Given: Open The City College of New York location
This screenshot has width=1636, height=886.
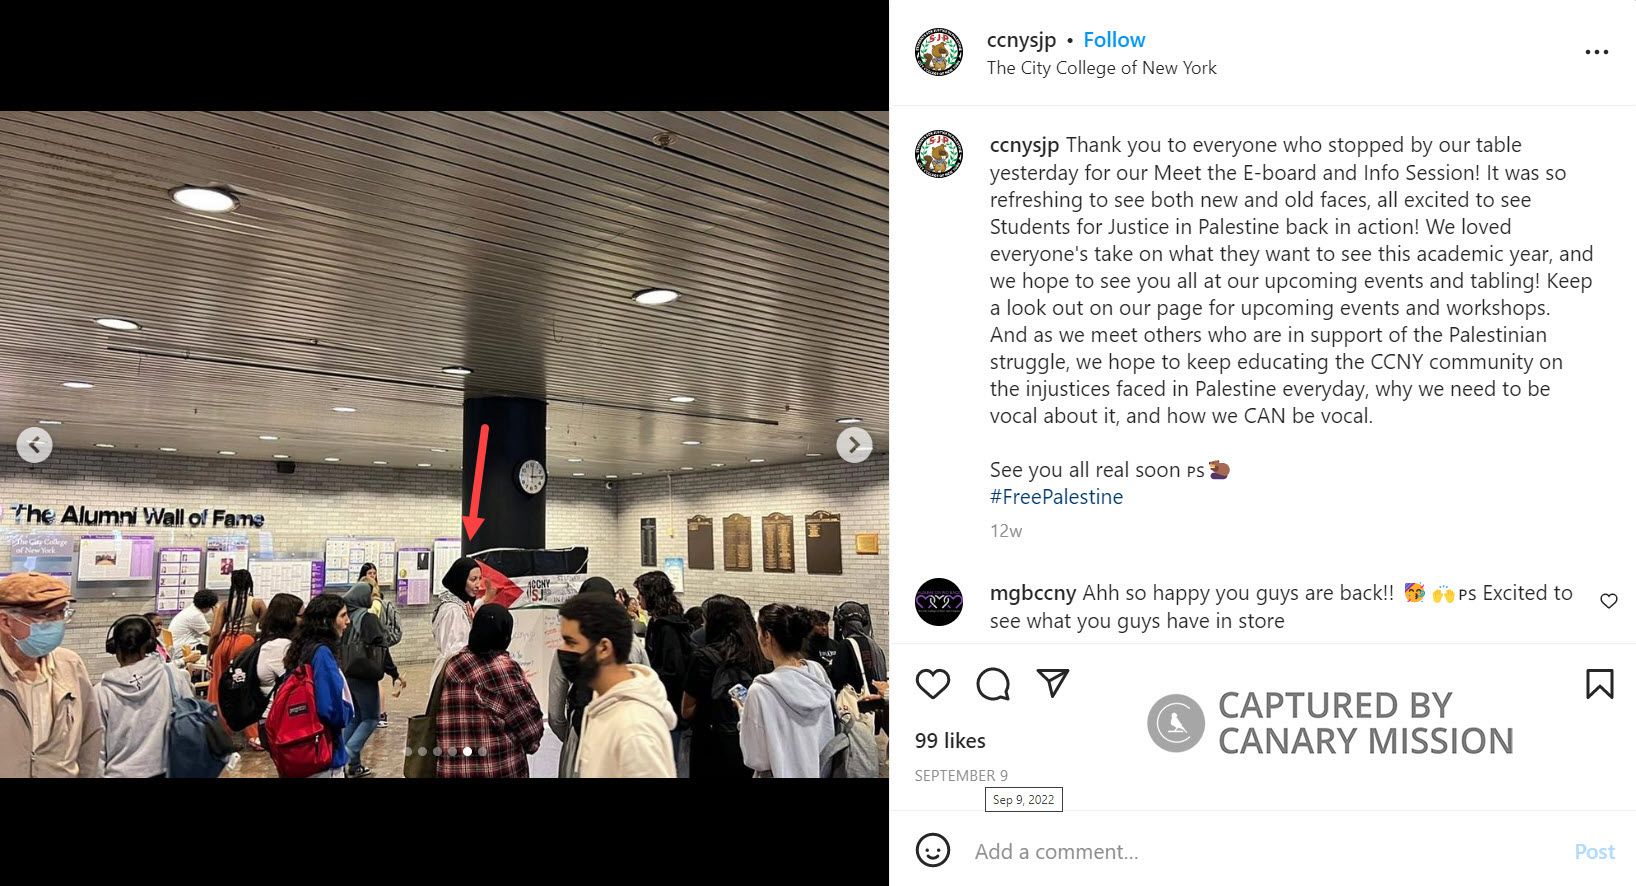Looking at the screenshot, I should [1101, 68].
